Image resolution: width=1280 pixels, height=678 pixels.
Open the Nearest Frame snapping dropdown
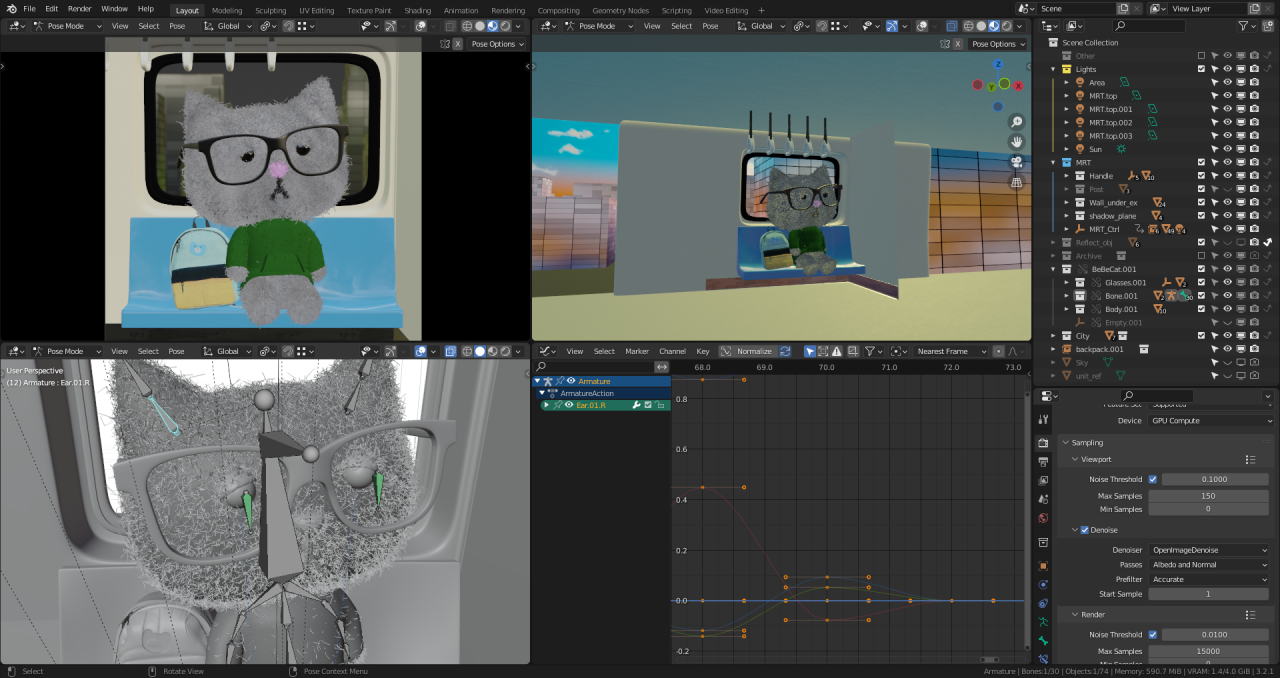tap(948, 351)
